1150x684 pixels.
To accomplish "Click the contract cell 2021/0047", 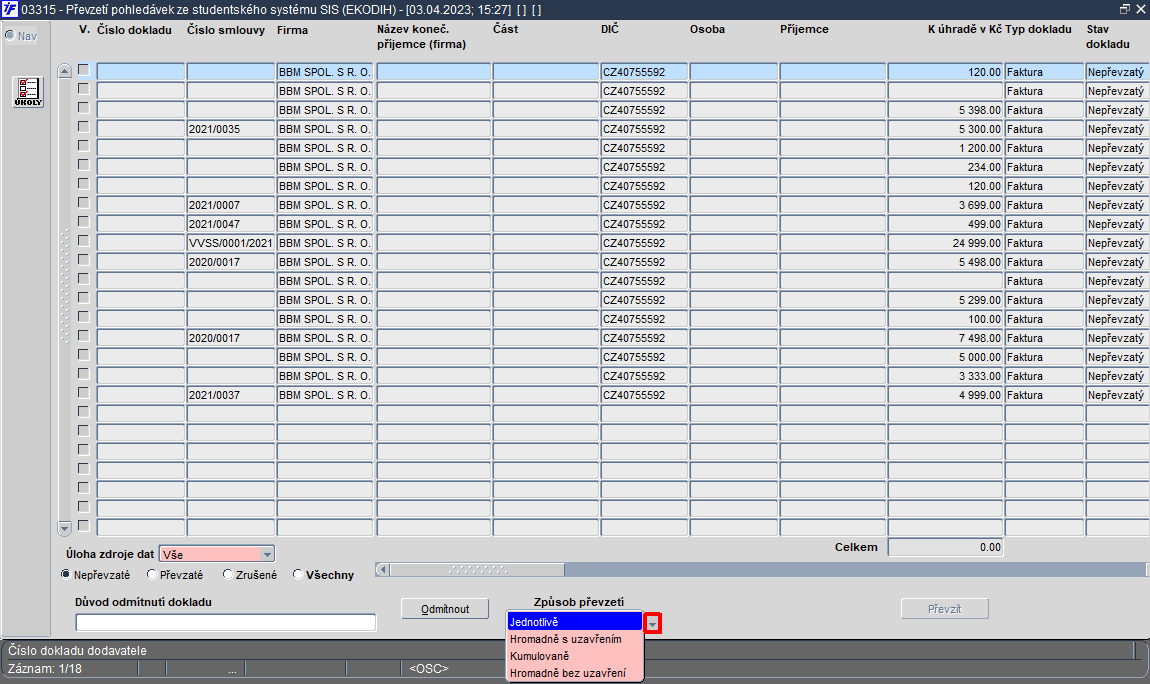I will point(231,224).
